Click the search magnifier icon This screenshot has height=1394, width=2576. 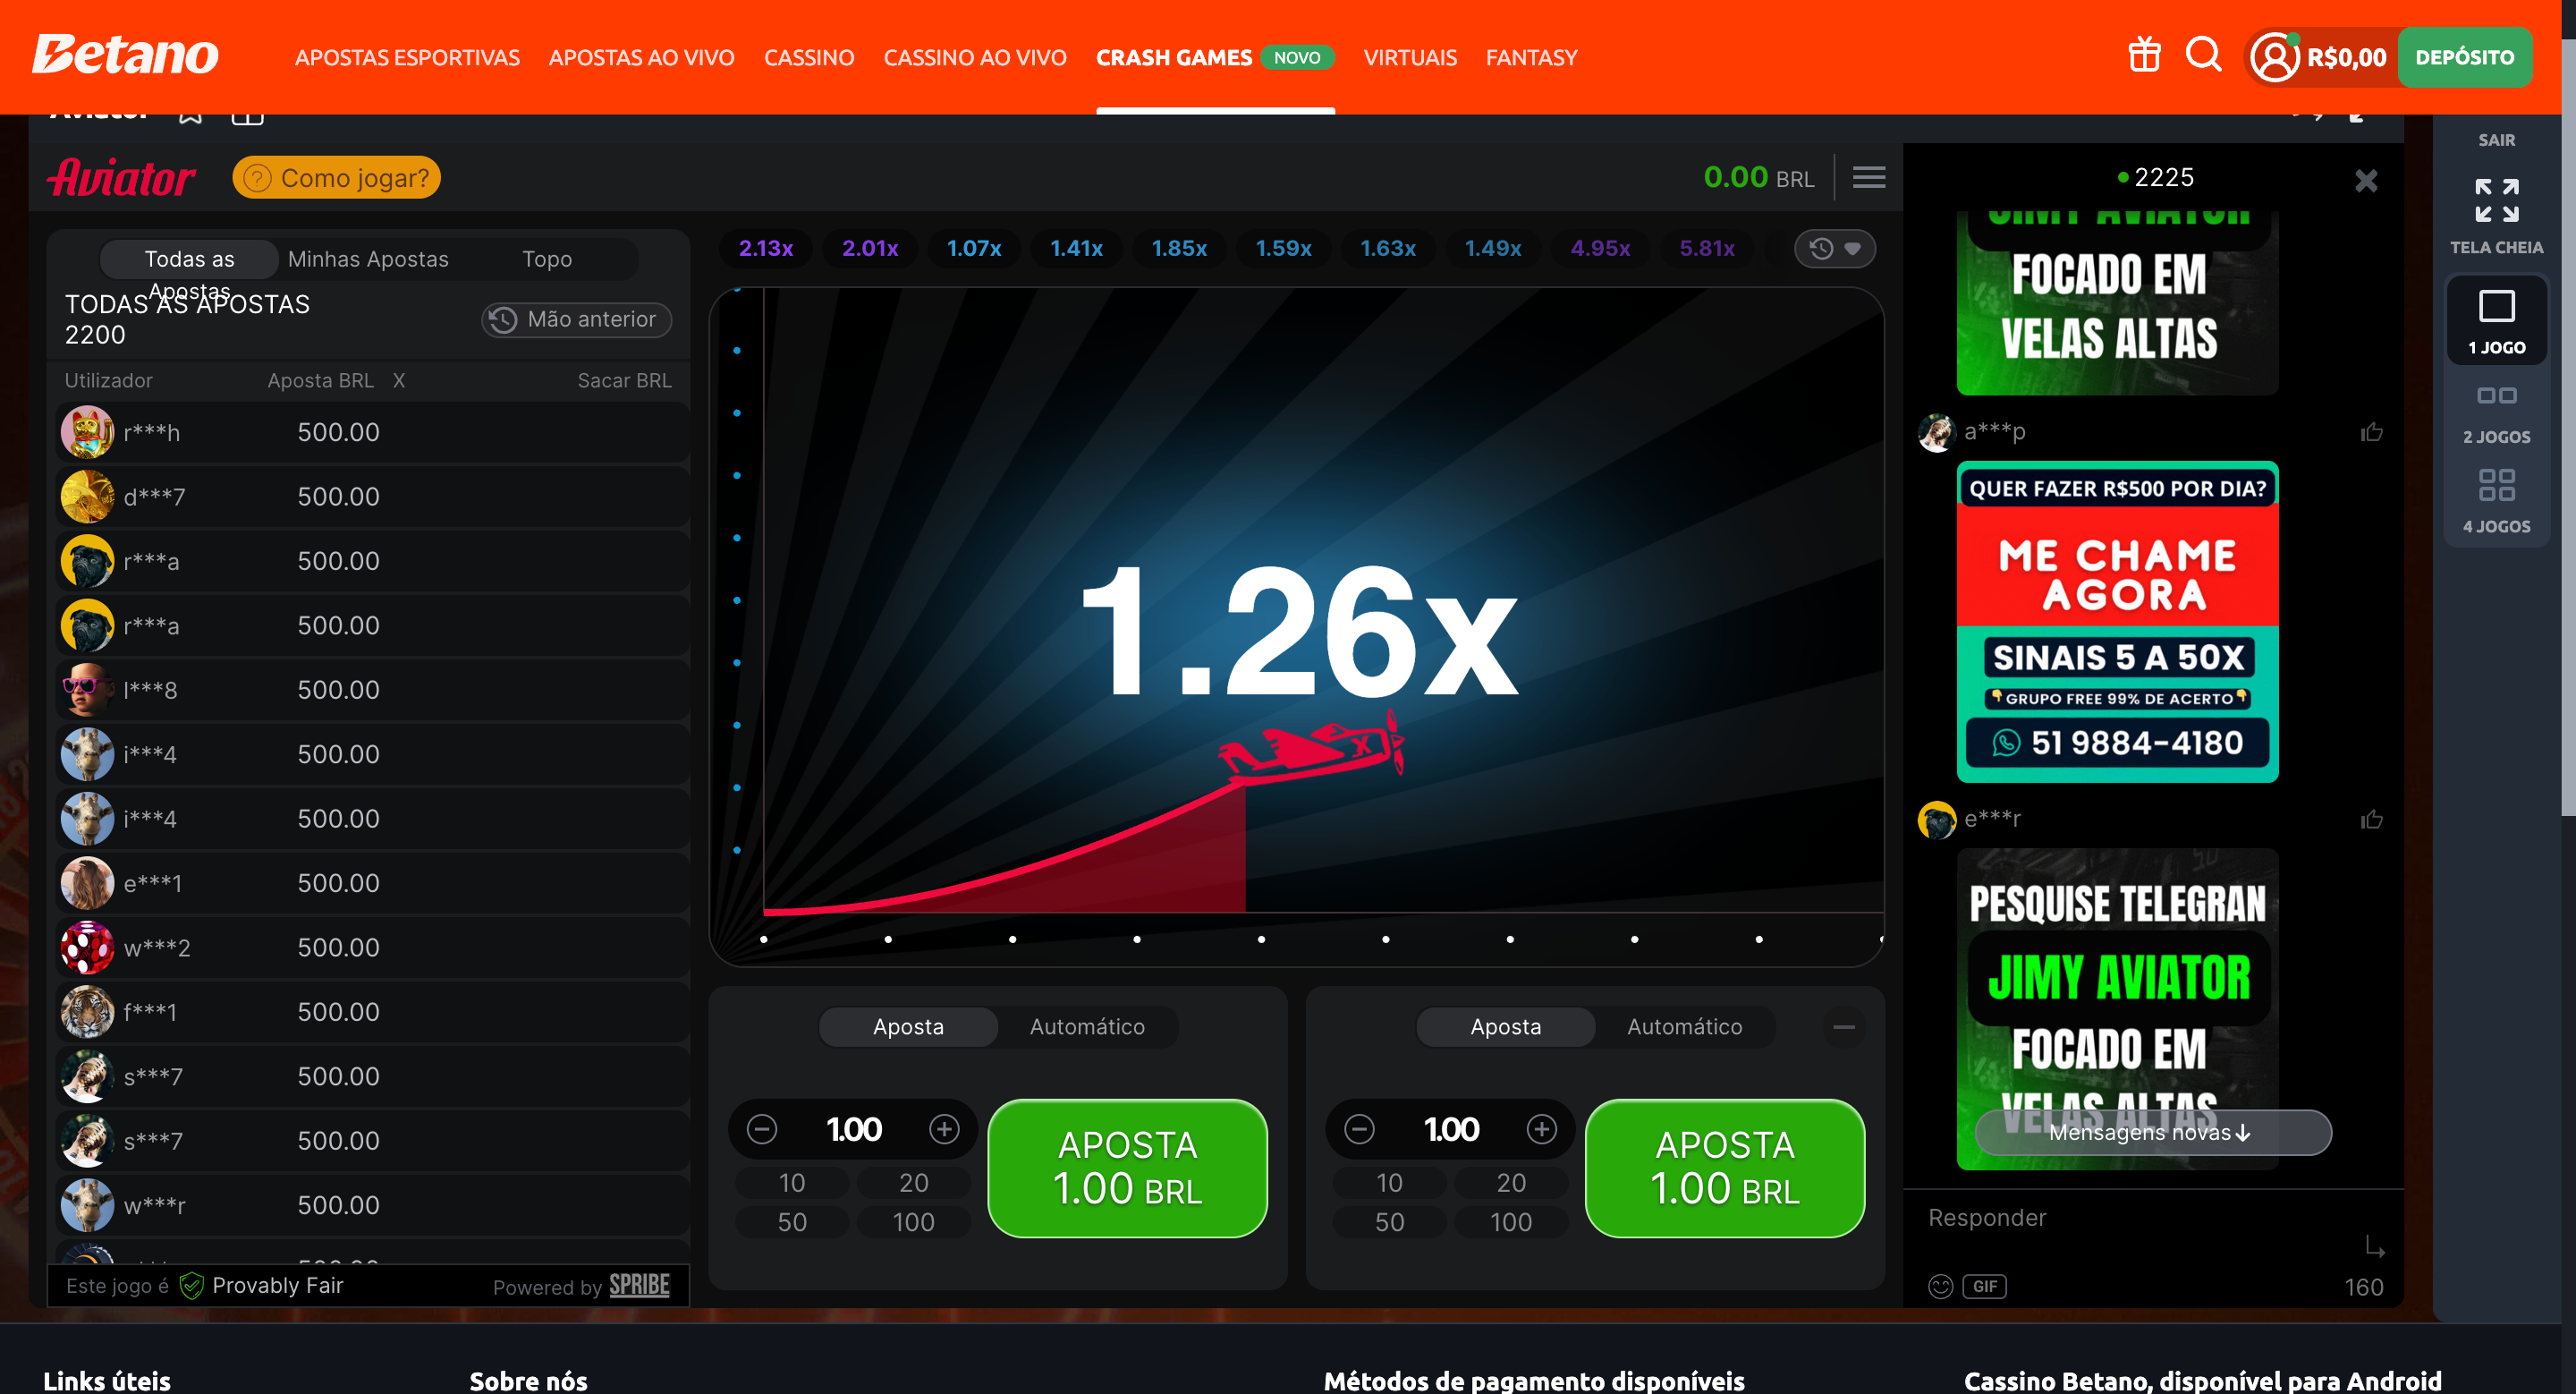[x=2203, y=55]
